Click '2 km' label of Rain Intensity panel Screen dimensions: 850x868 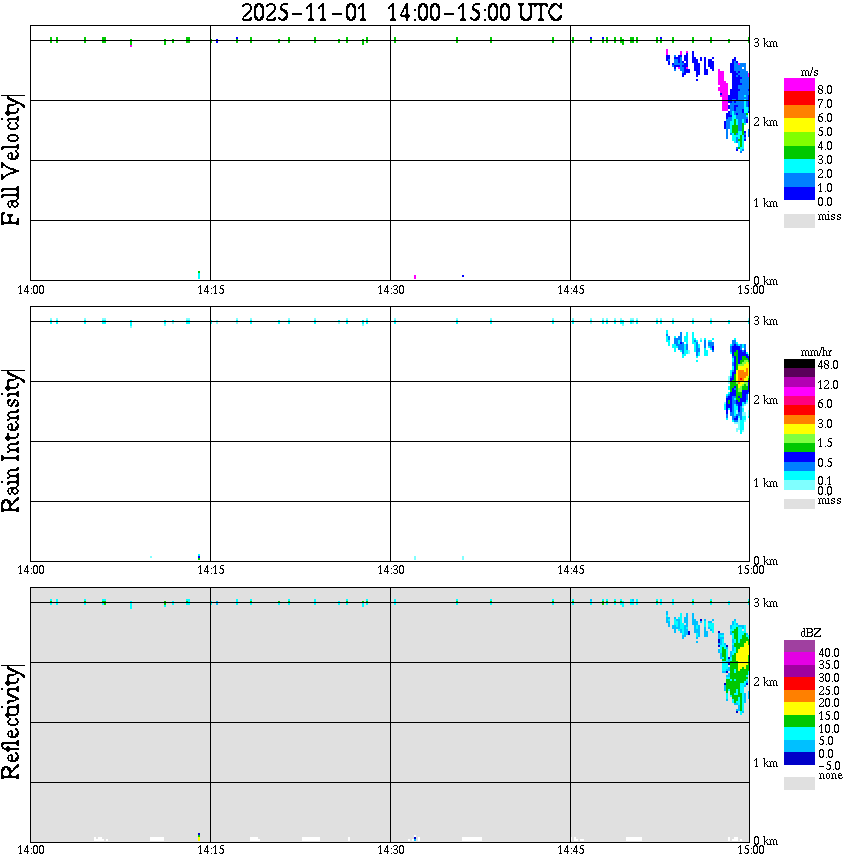click(766, 400)
